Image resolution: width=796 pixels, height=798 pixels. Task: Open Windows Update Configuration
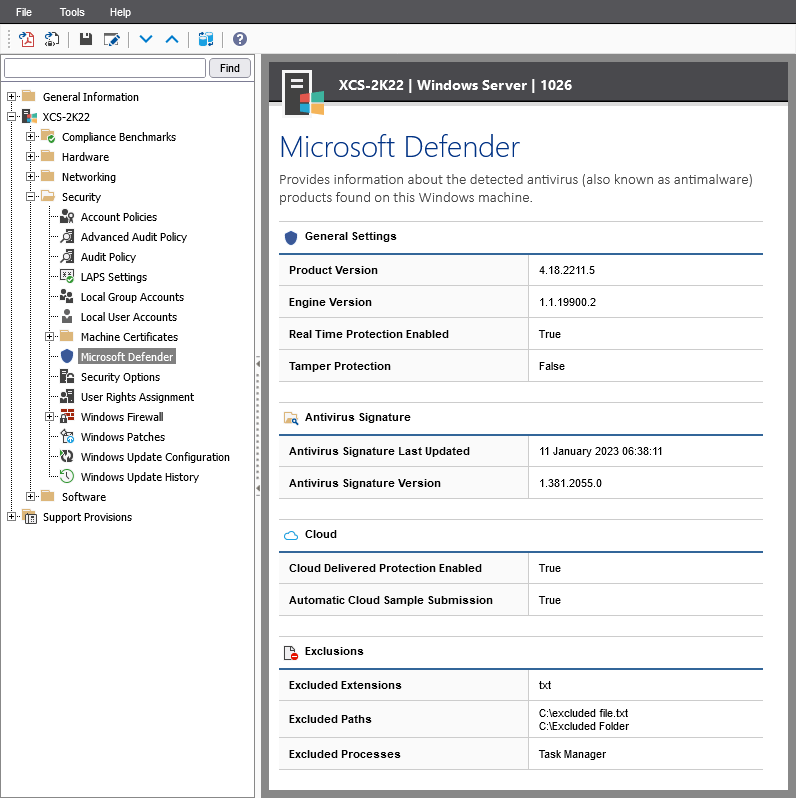tap(155, 457)
